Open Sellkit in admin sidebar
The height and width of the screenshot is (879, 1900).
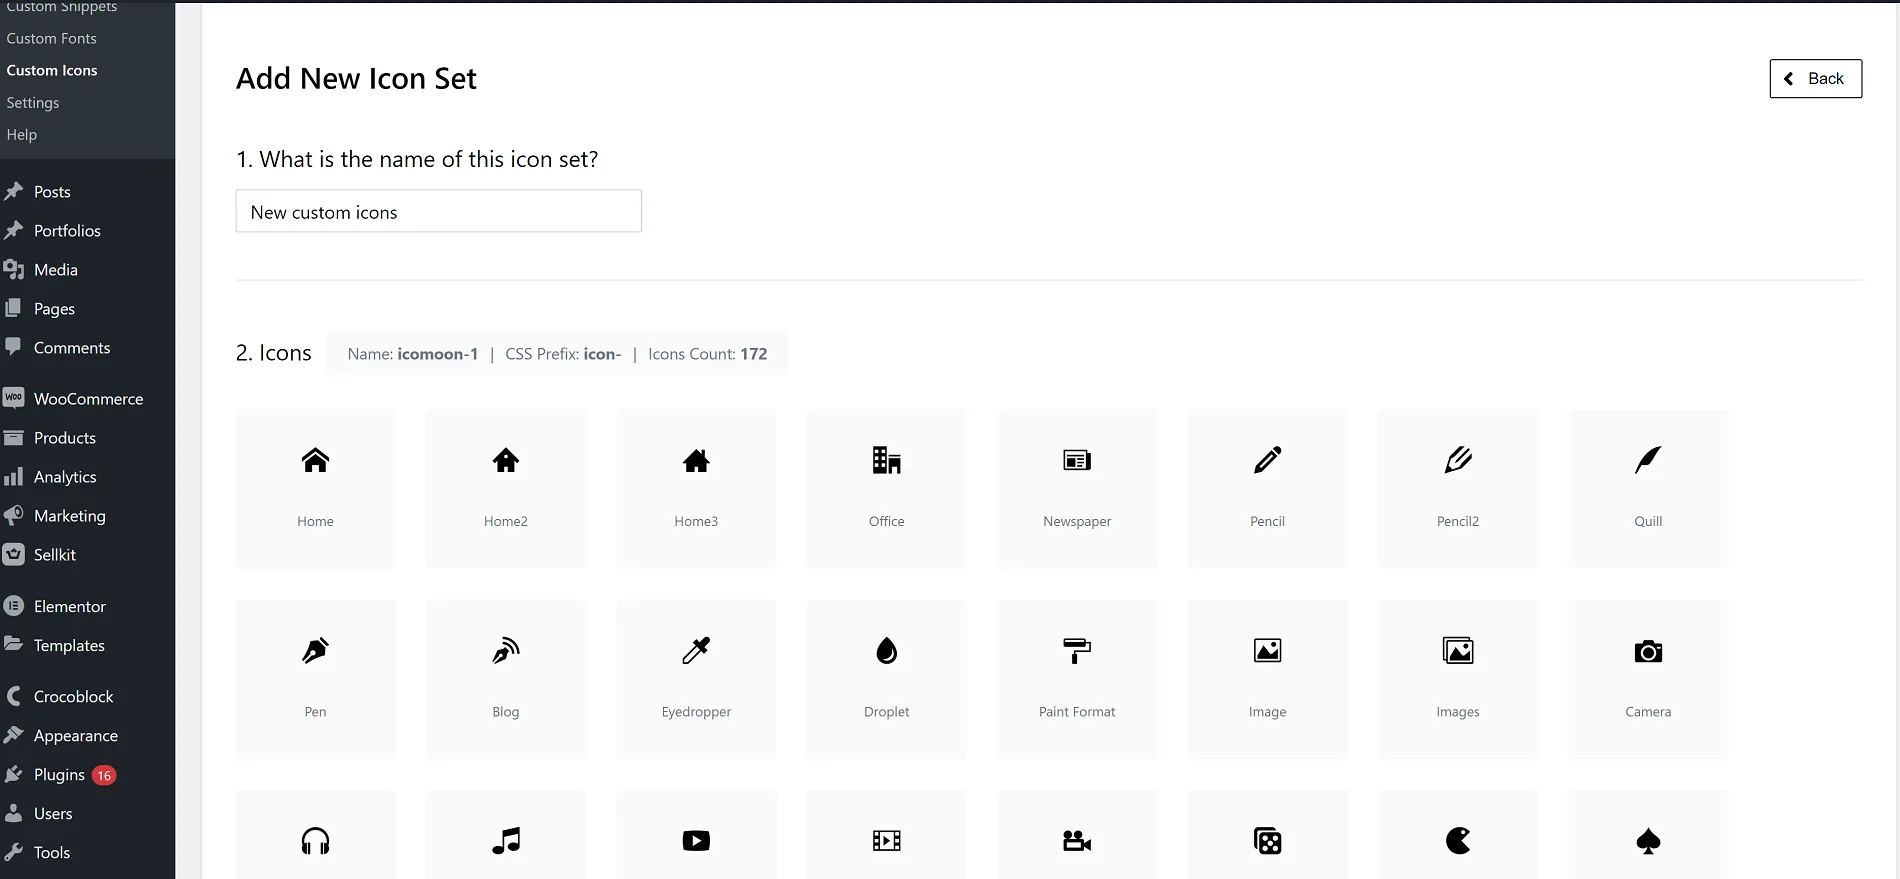pos(55,554)
